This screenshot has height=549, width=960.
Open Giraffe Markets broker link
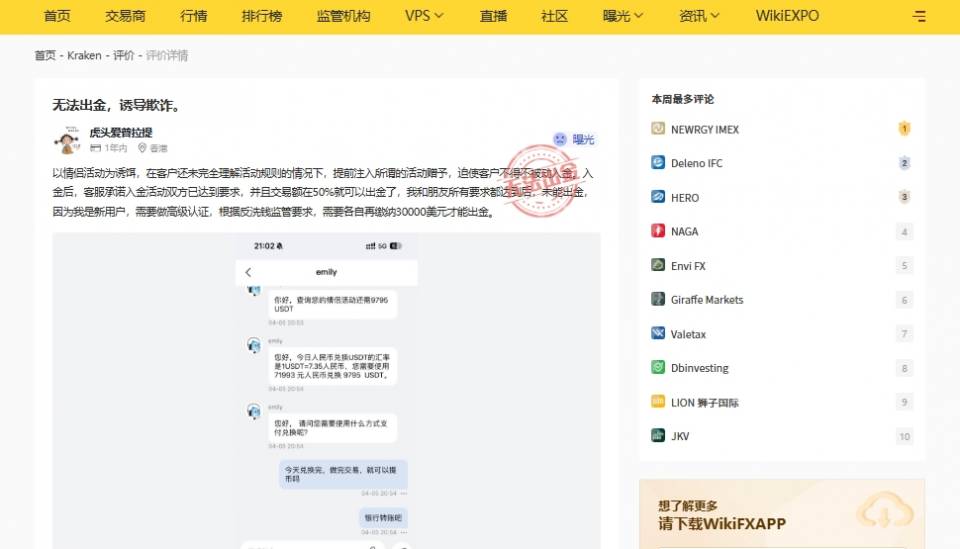coord(707,300)
